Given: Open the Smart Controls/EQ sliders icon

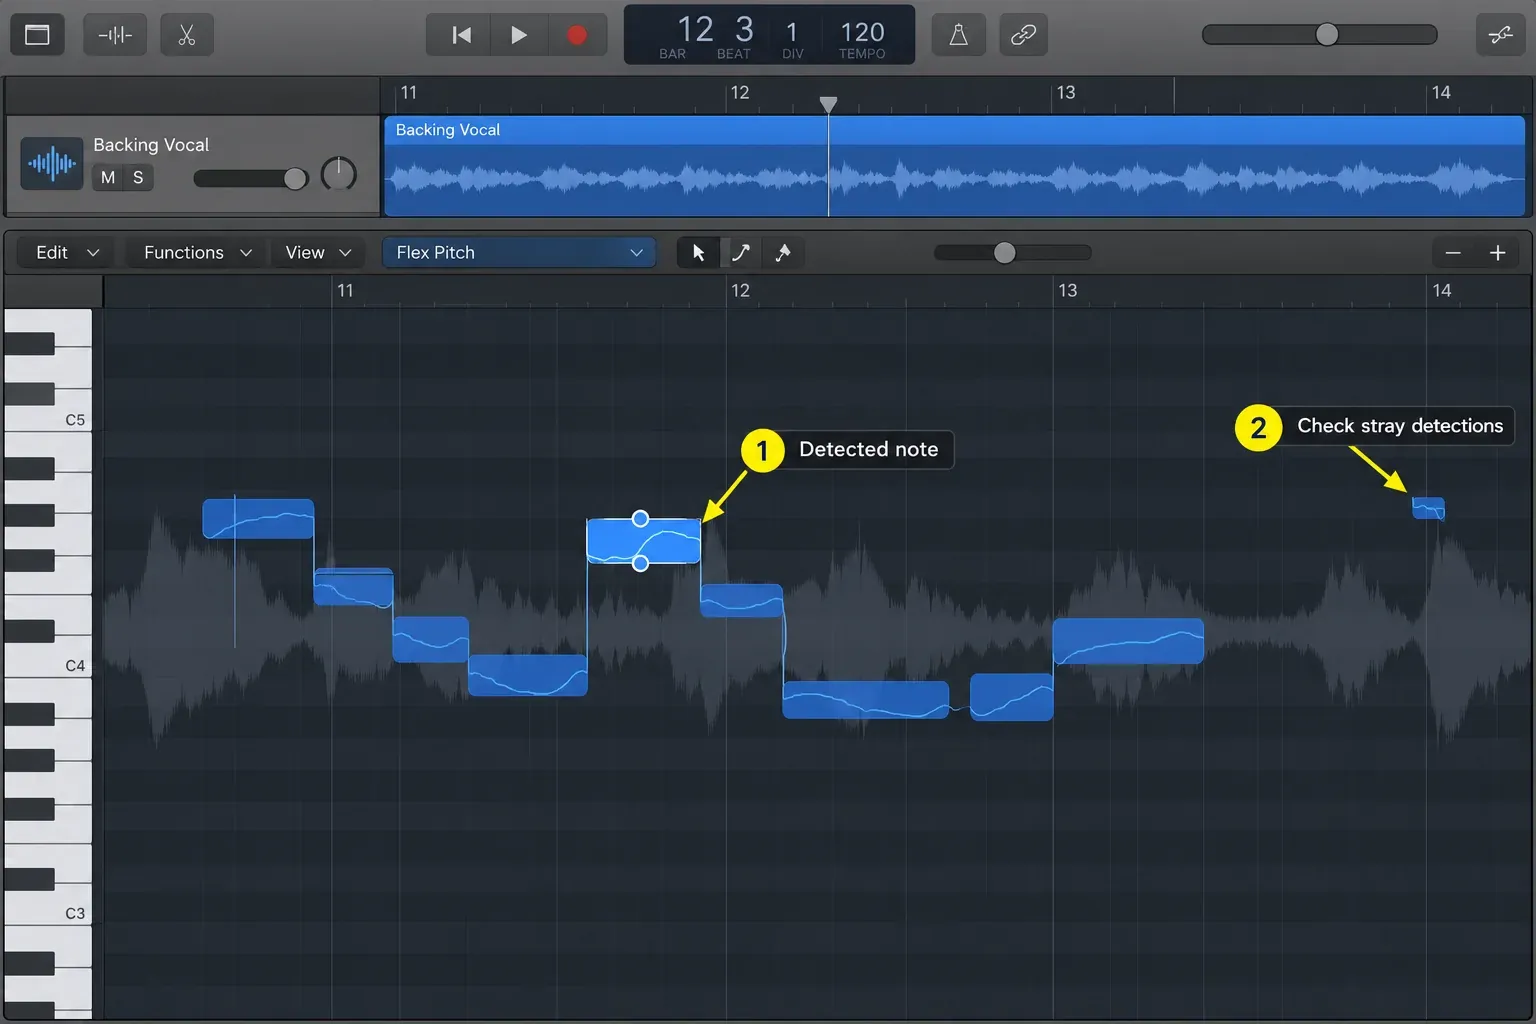Looking at the screenshot, I should (1500, 35).
